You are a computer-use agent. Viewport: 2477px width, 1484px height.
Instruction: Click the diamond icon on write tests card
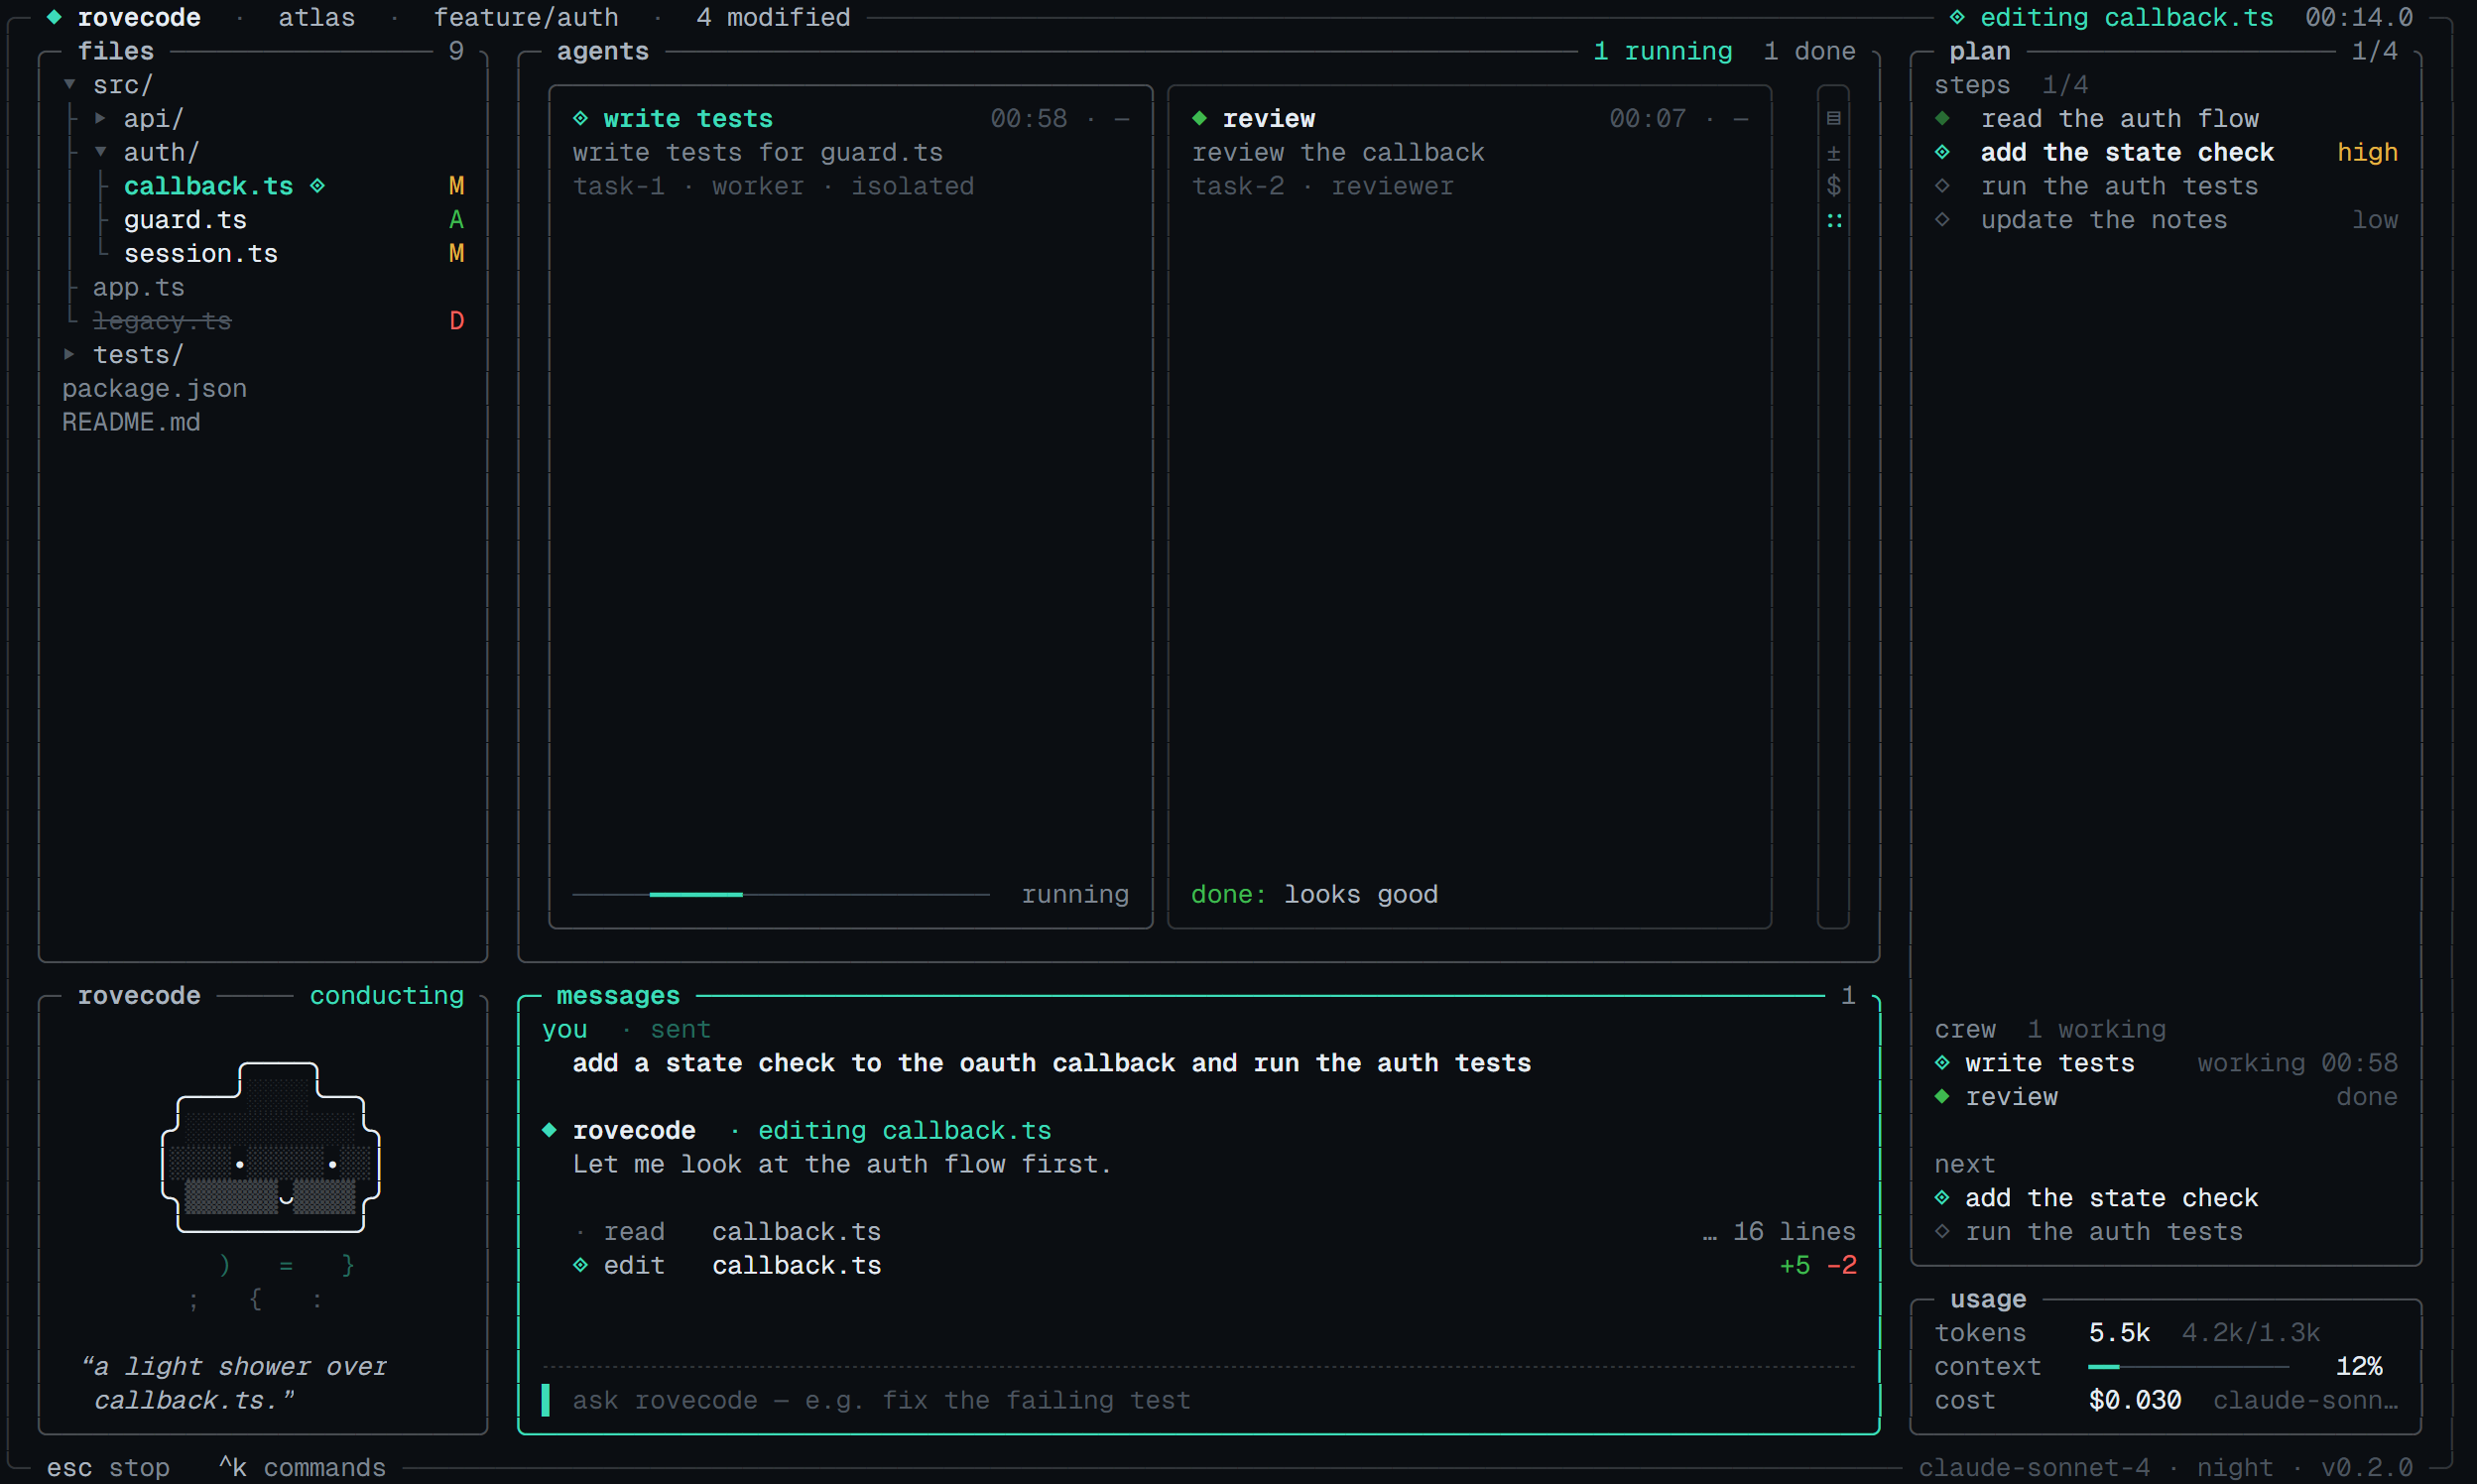pyautogui.click(x=580, y=118)
